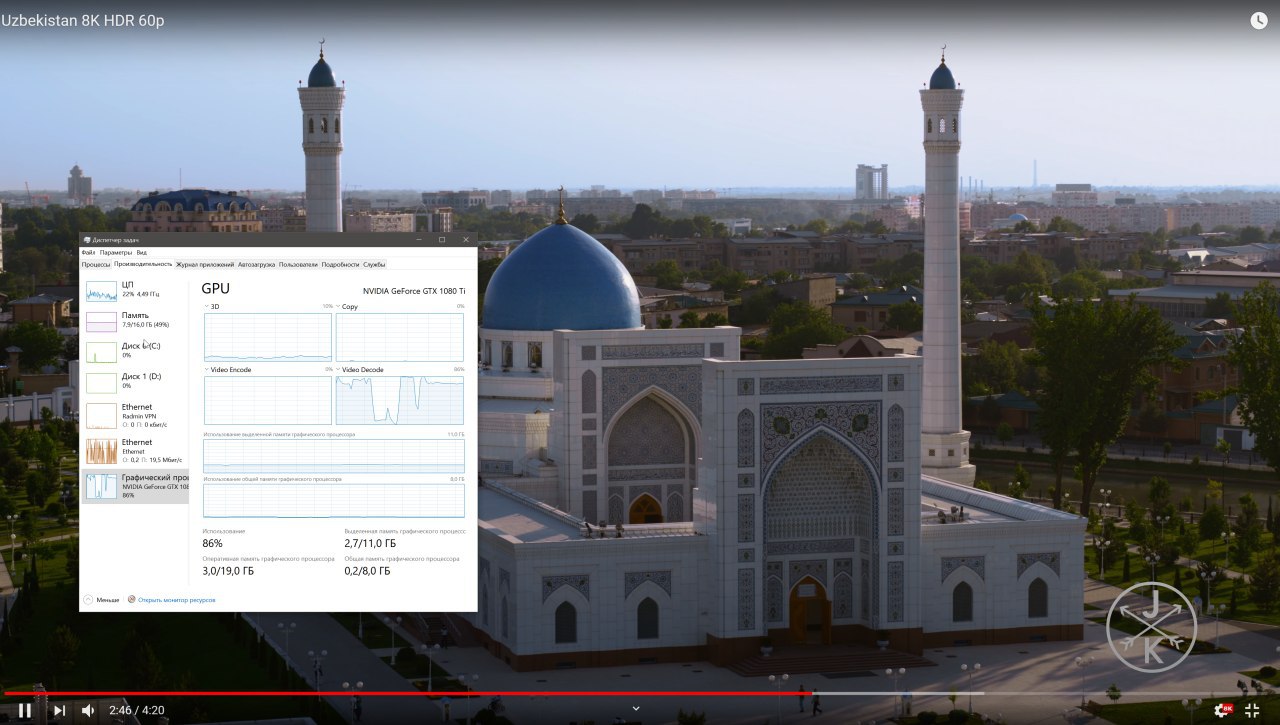Select the Графический процессор sidebar item
1280x725 pixels.
coord(134,486)
